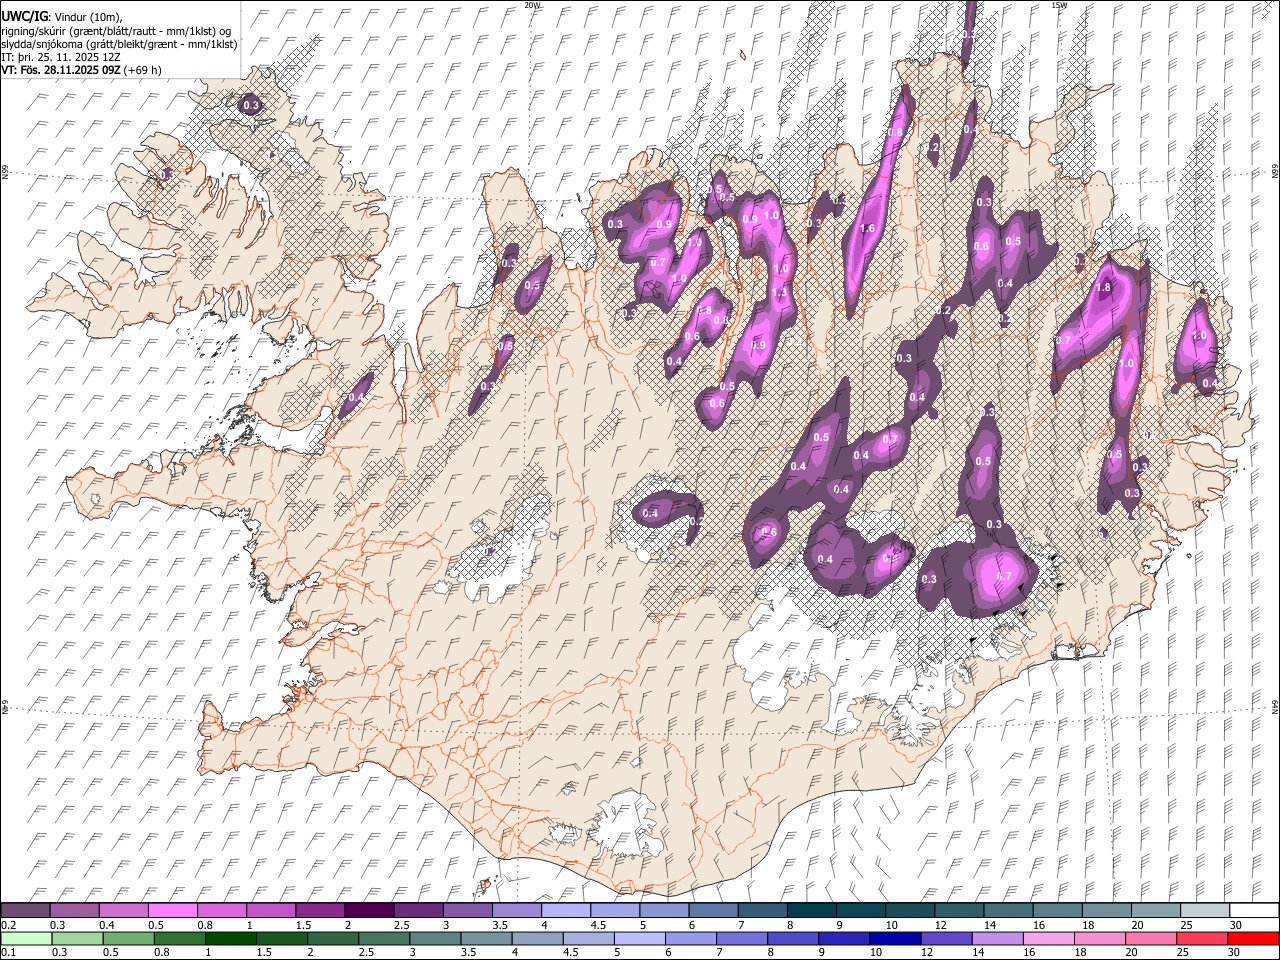The height and width of the screenshot is (960, 1280).
Task: Select the 4.5 label under the snow legend row
Action: 598,925
